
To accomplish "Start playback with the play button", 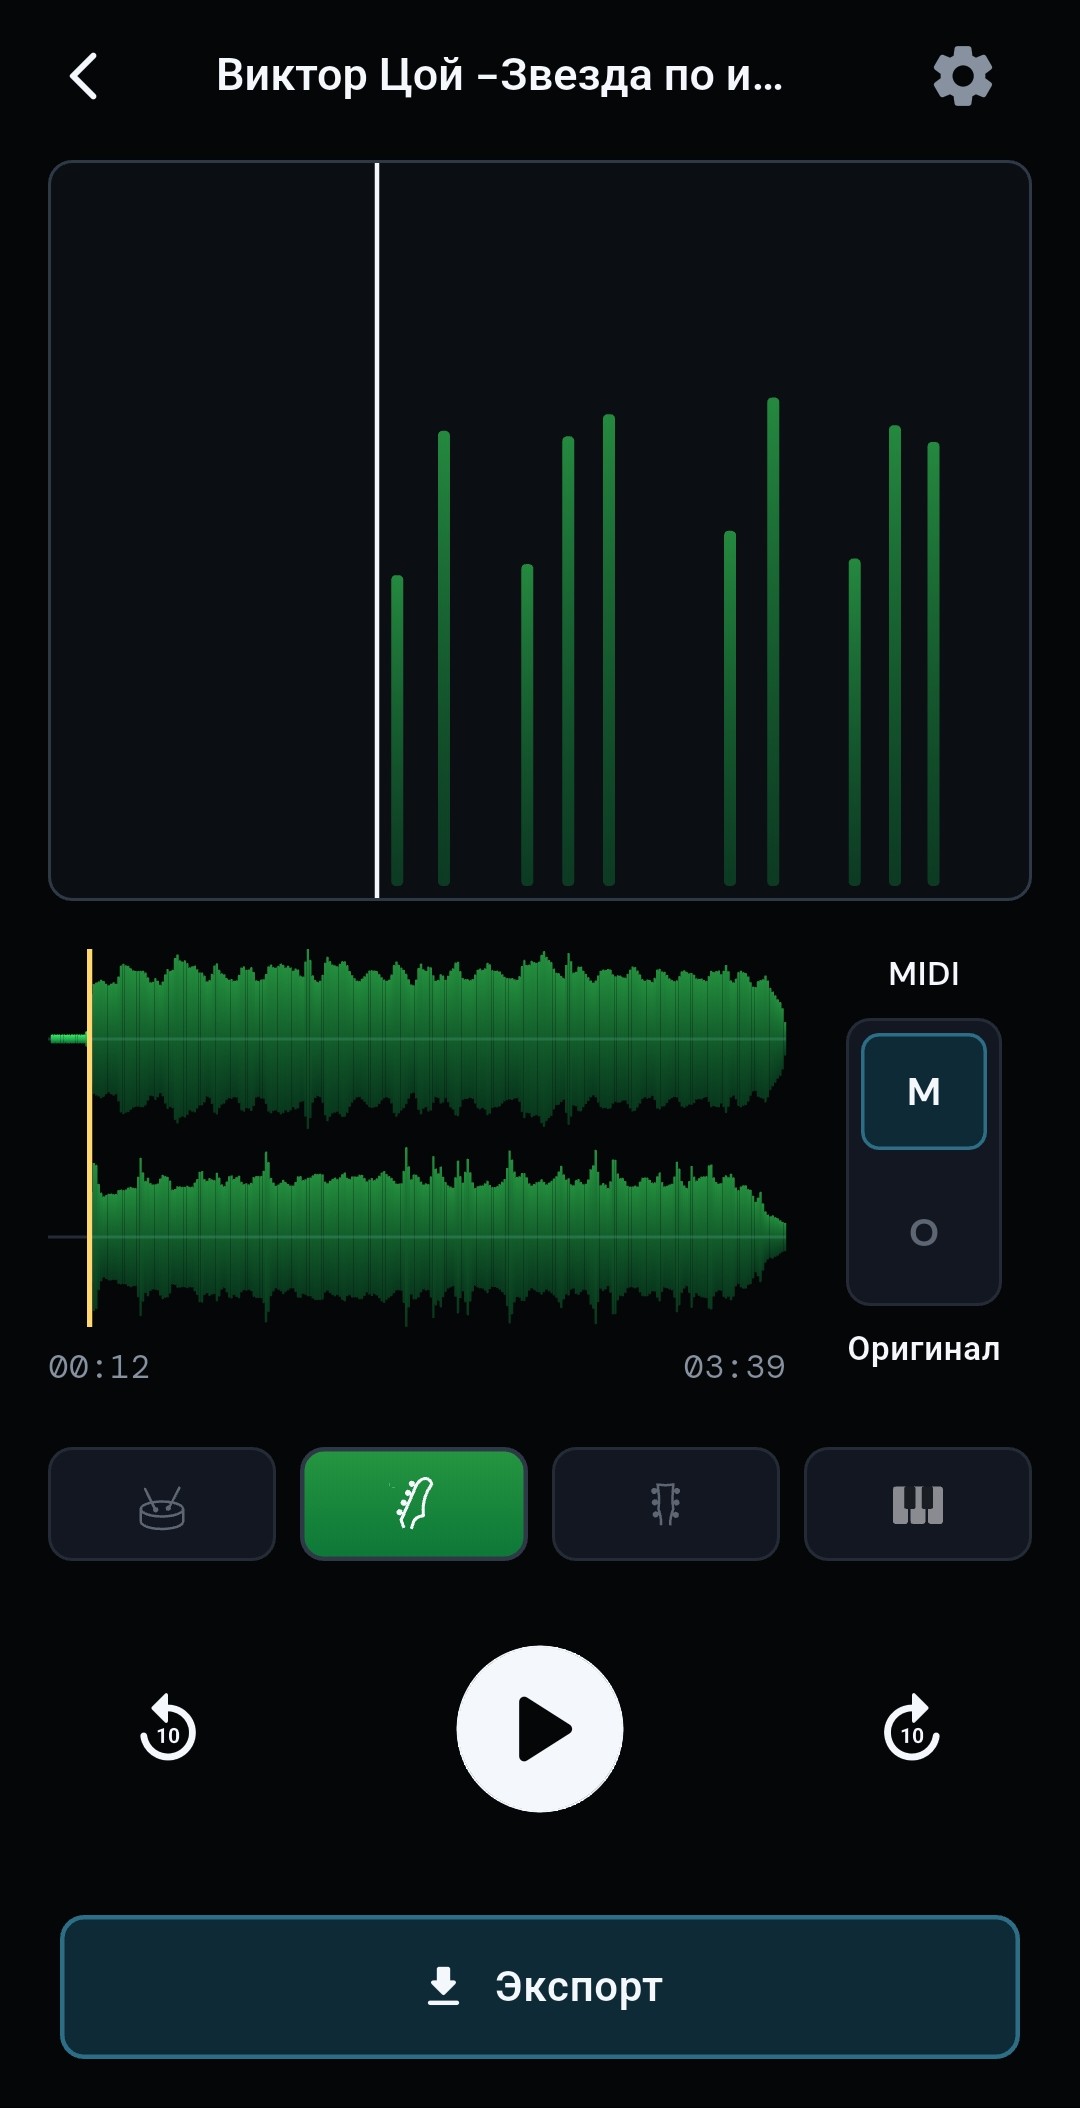I will (x=540, y=1729).
